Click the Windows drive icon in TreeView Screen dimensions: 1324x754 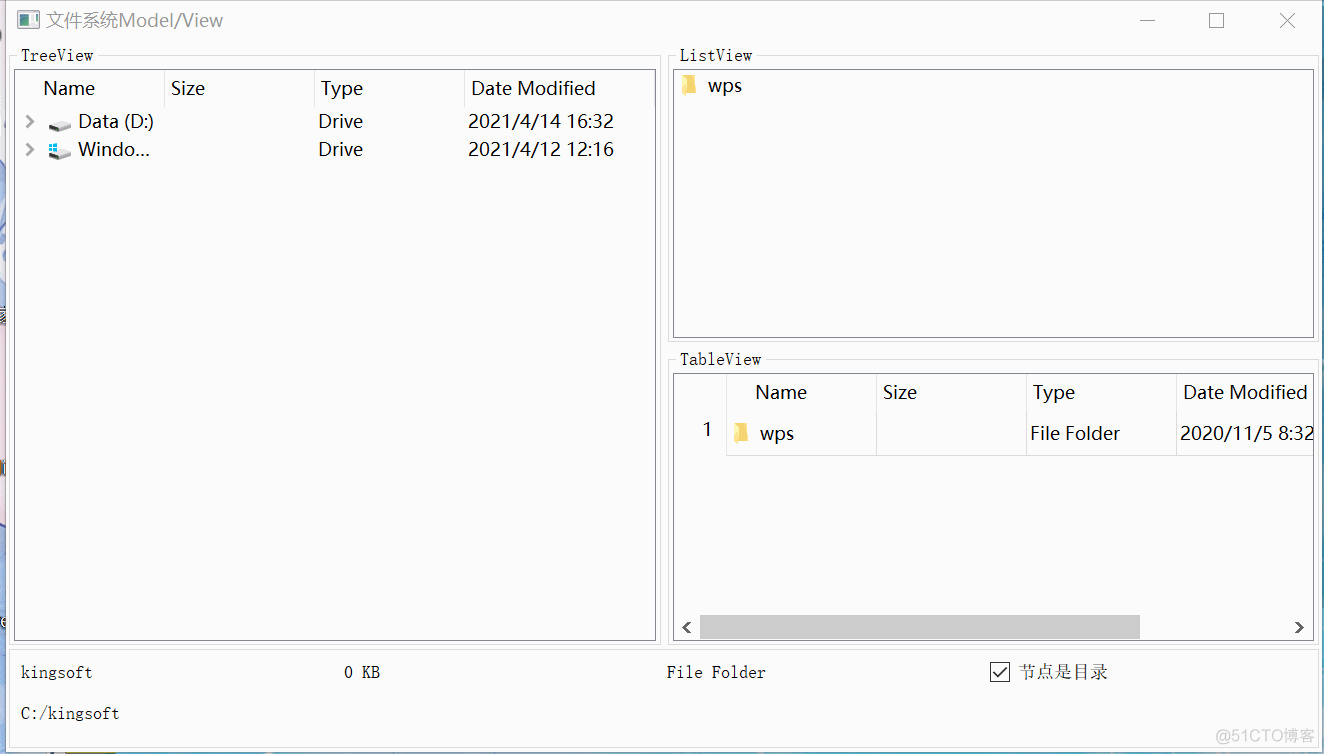click(60, 150)
